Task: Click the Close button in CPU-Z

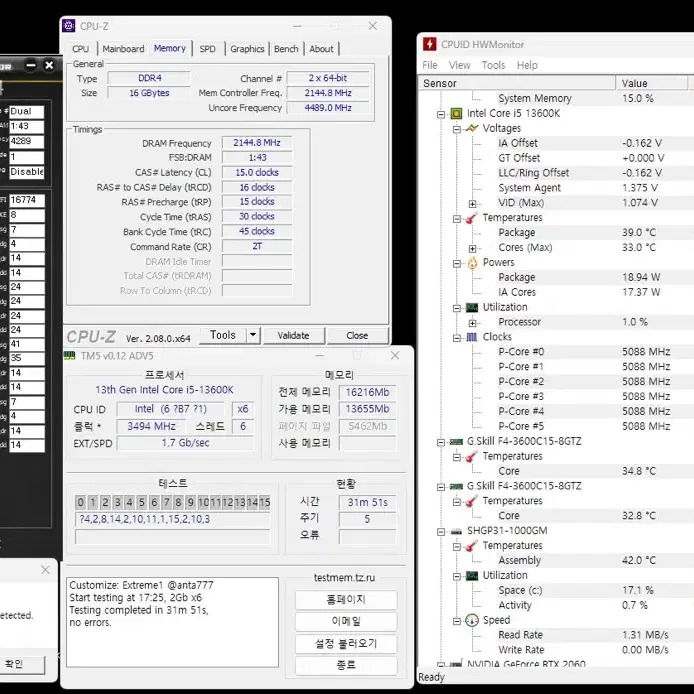Action: point(357,335)
